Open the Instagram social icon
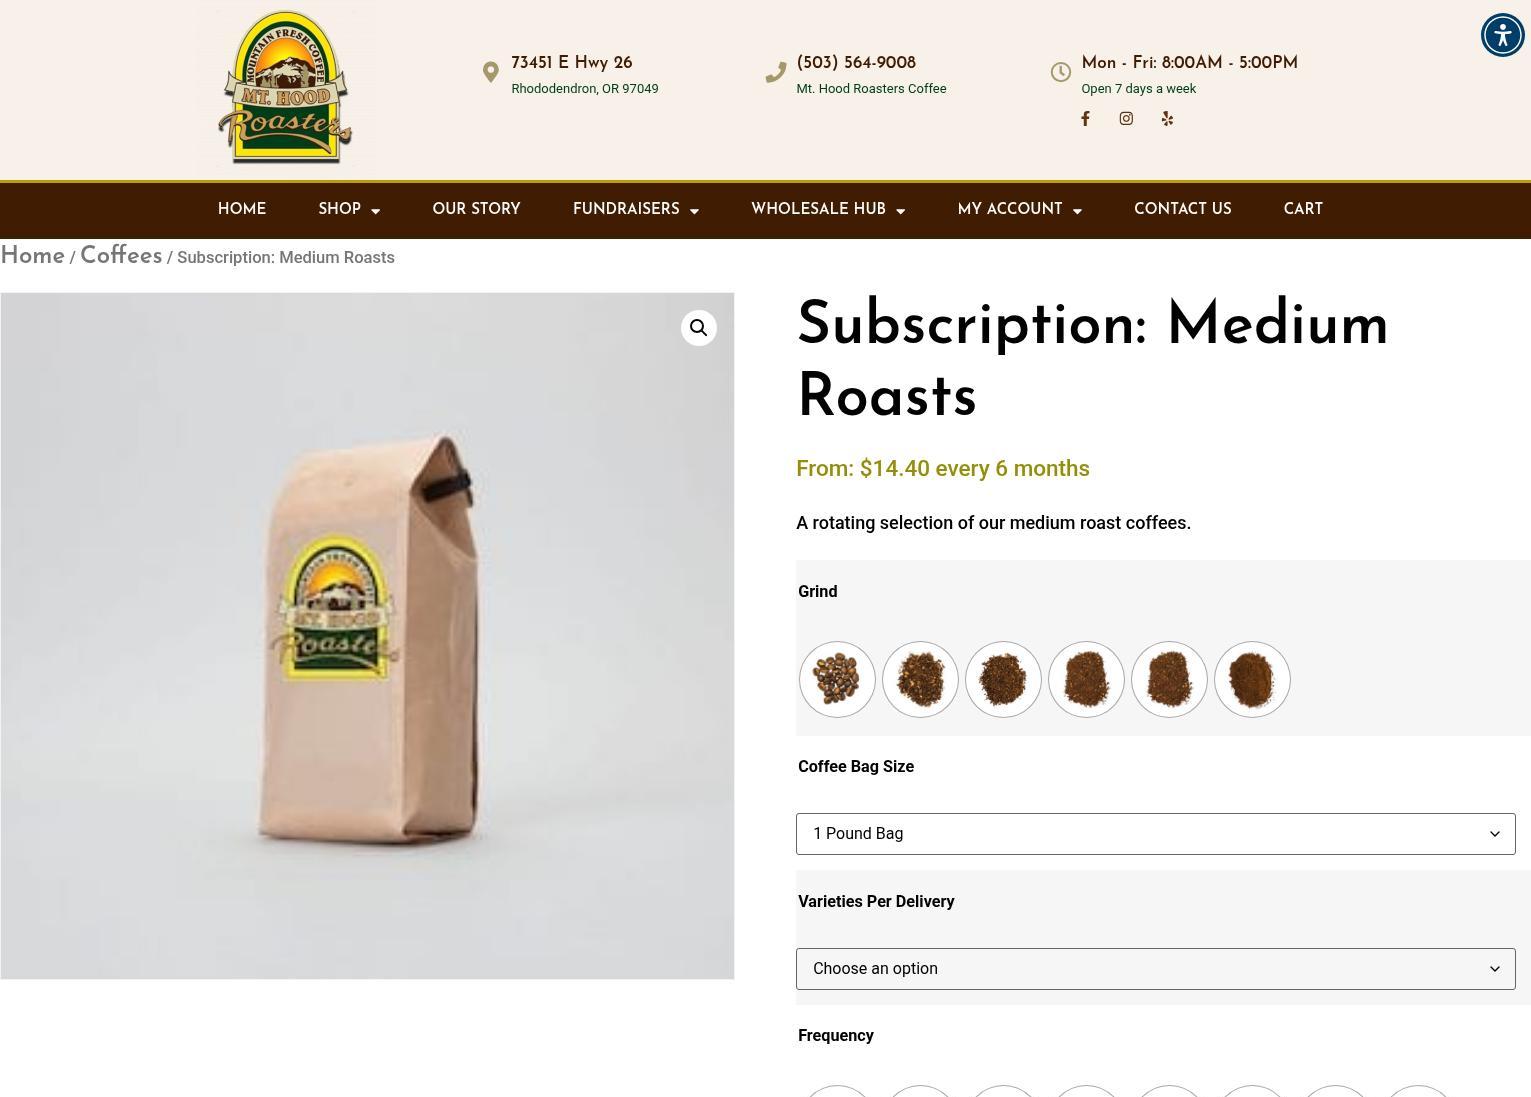Viewport: 1531px width, 1097px height. (x=1126, y=118)
